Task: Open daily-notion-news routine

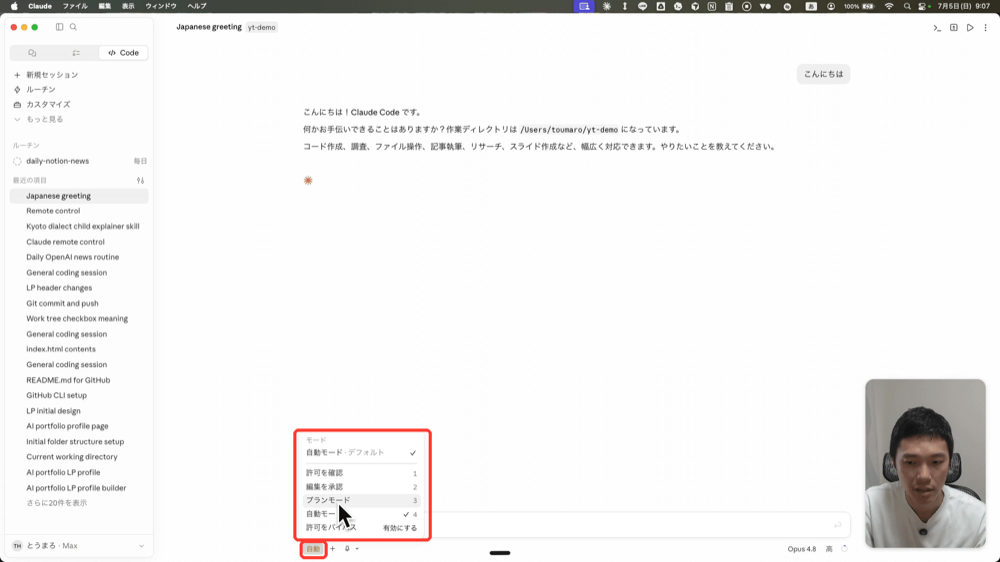Action: pyautogui.click(x=79, y=161)
